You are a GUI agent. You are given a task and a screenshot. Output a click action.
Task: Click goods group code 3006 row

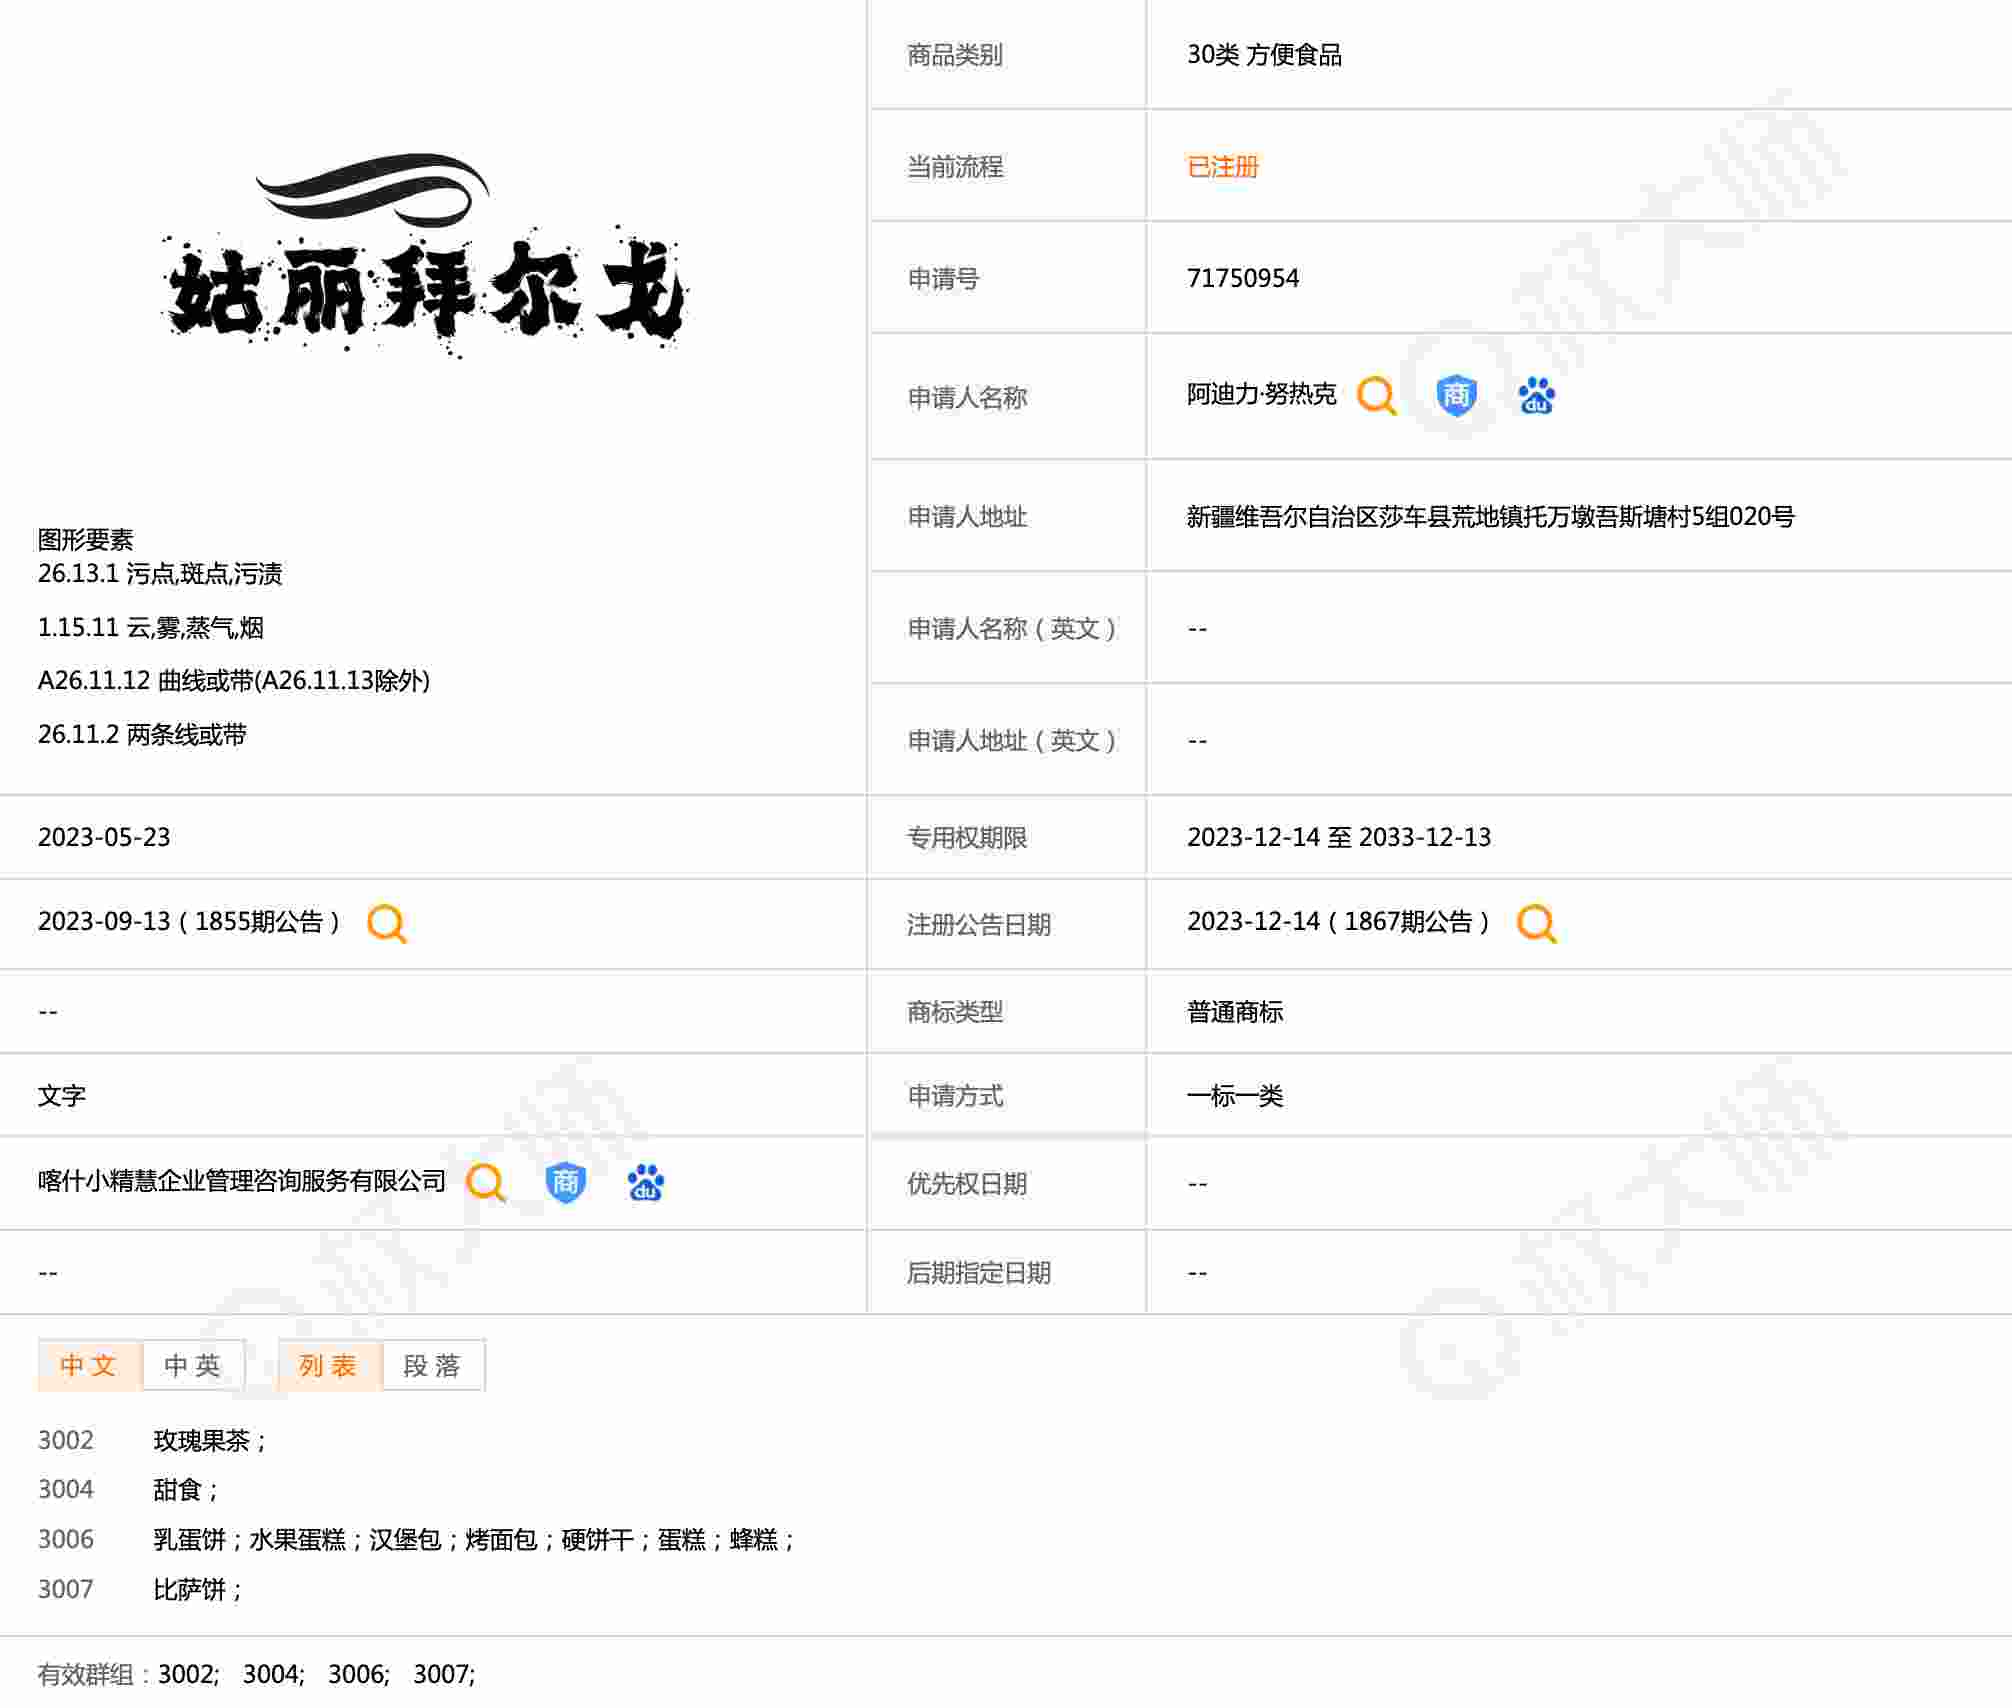tap(66, 1539)
